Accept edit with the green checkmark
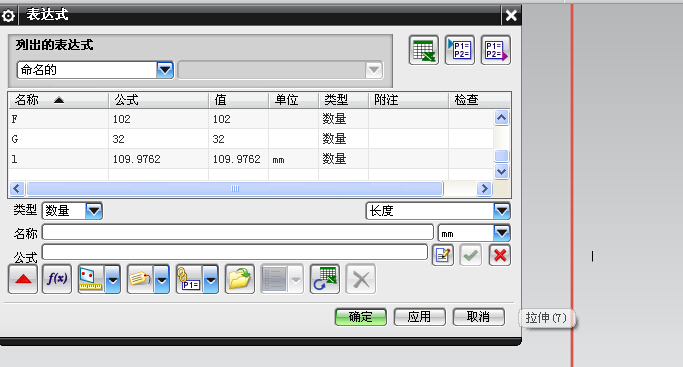 [471, 255]
